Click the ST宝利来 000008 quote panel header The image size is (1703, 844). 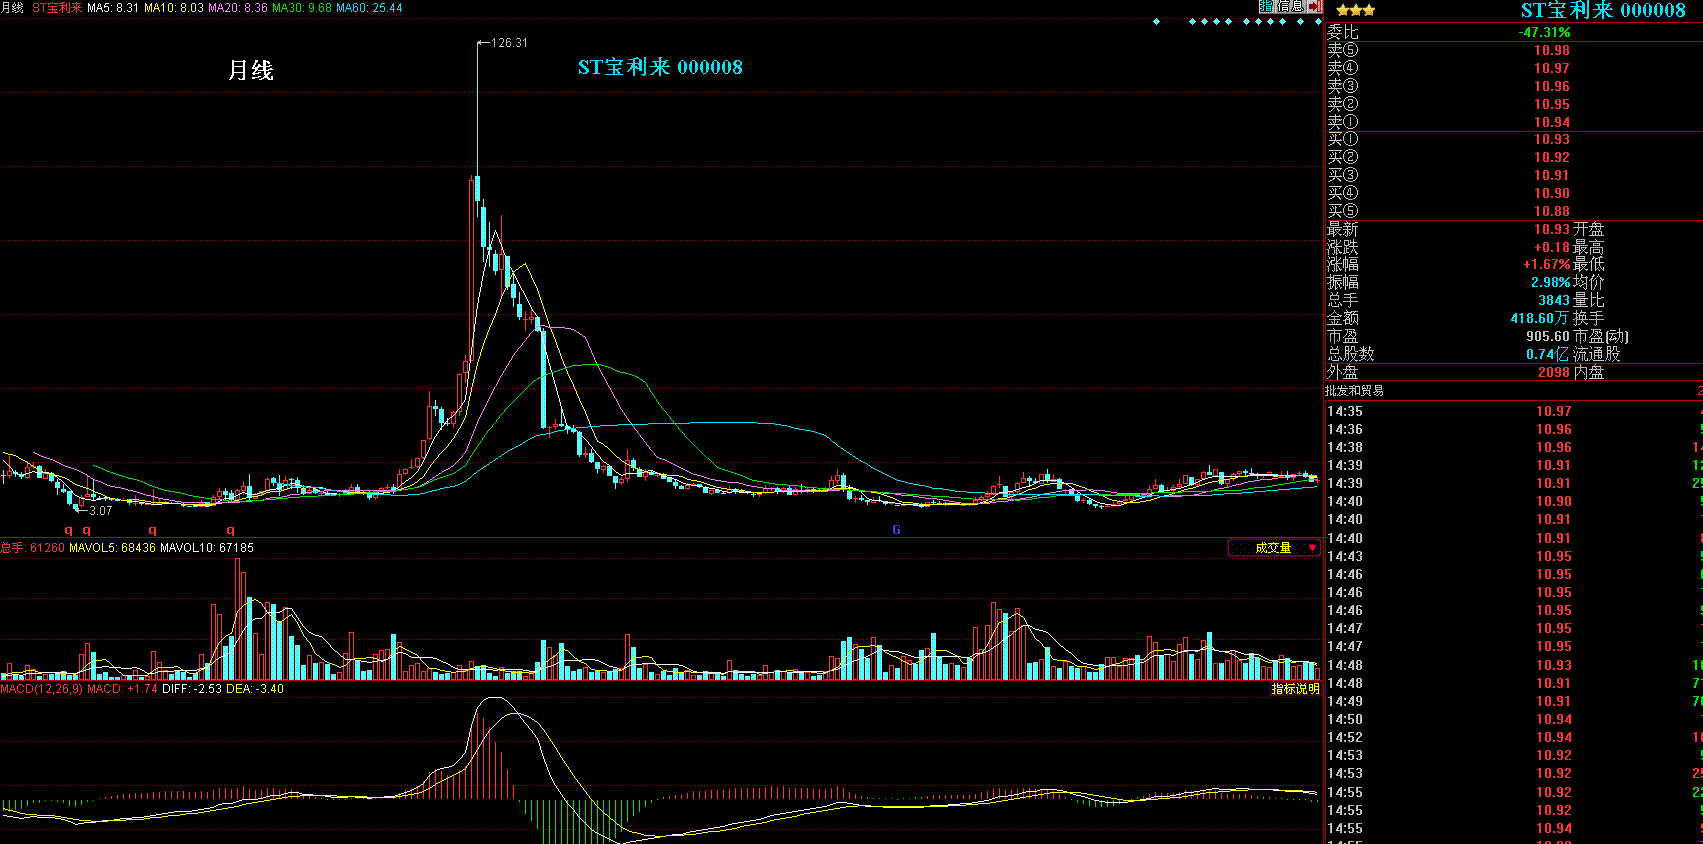click(1603, 11)
